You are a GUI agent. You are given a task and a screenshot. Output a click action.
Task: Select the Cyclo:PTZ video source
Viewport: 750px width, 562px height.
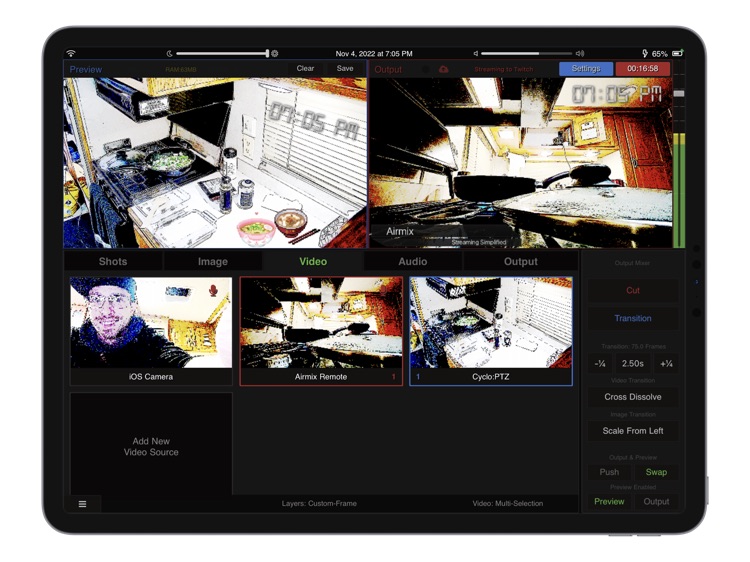pyautogui.click(x=491, y=331)
